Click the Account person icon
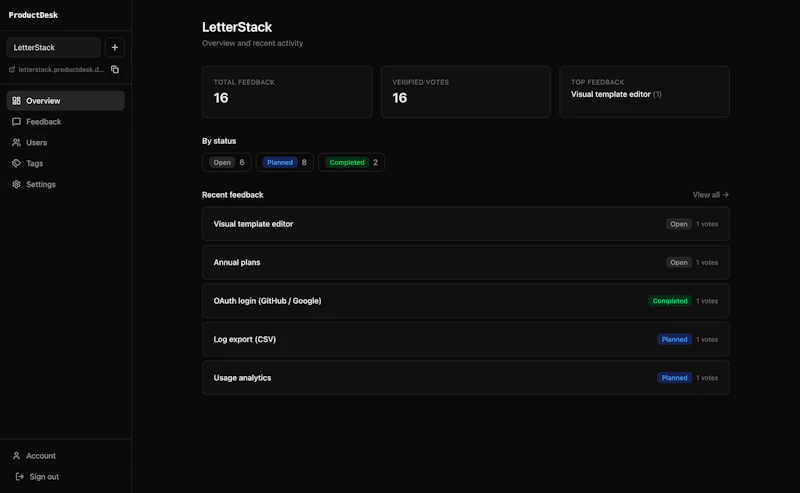800x493 pixels. [16, 456]
